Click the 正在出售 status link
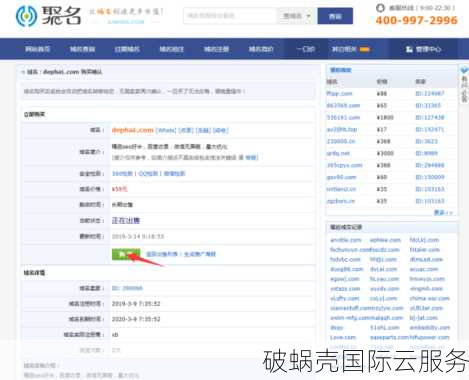Image resolution: width=469 pixels, height=380 pixels. click(x=126, y=220)
